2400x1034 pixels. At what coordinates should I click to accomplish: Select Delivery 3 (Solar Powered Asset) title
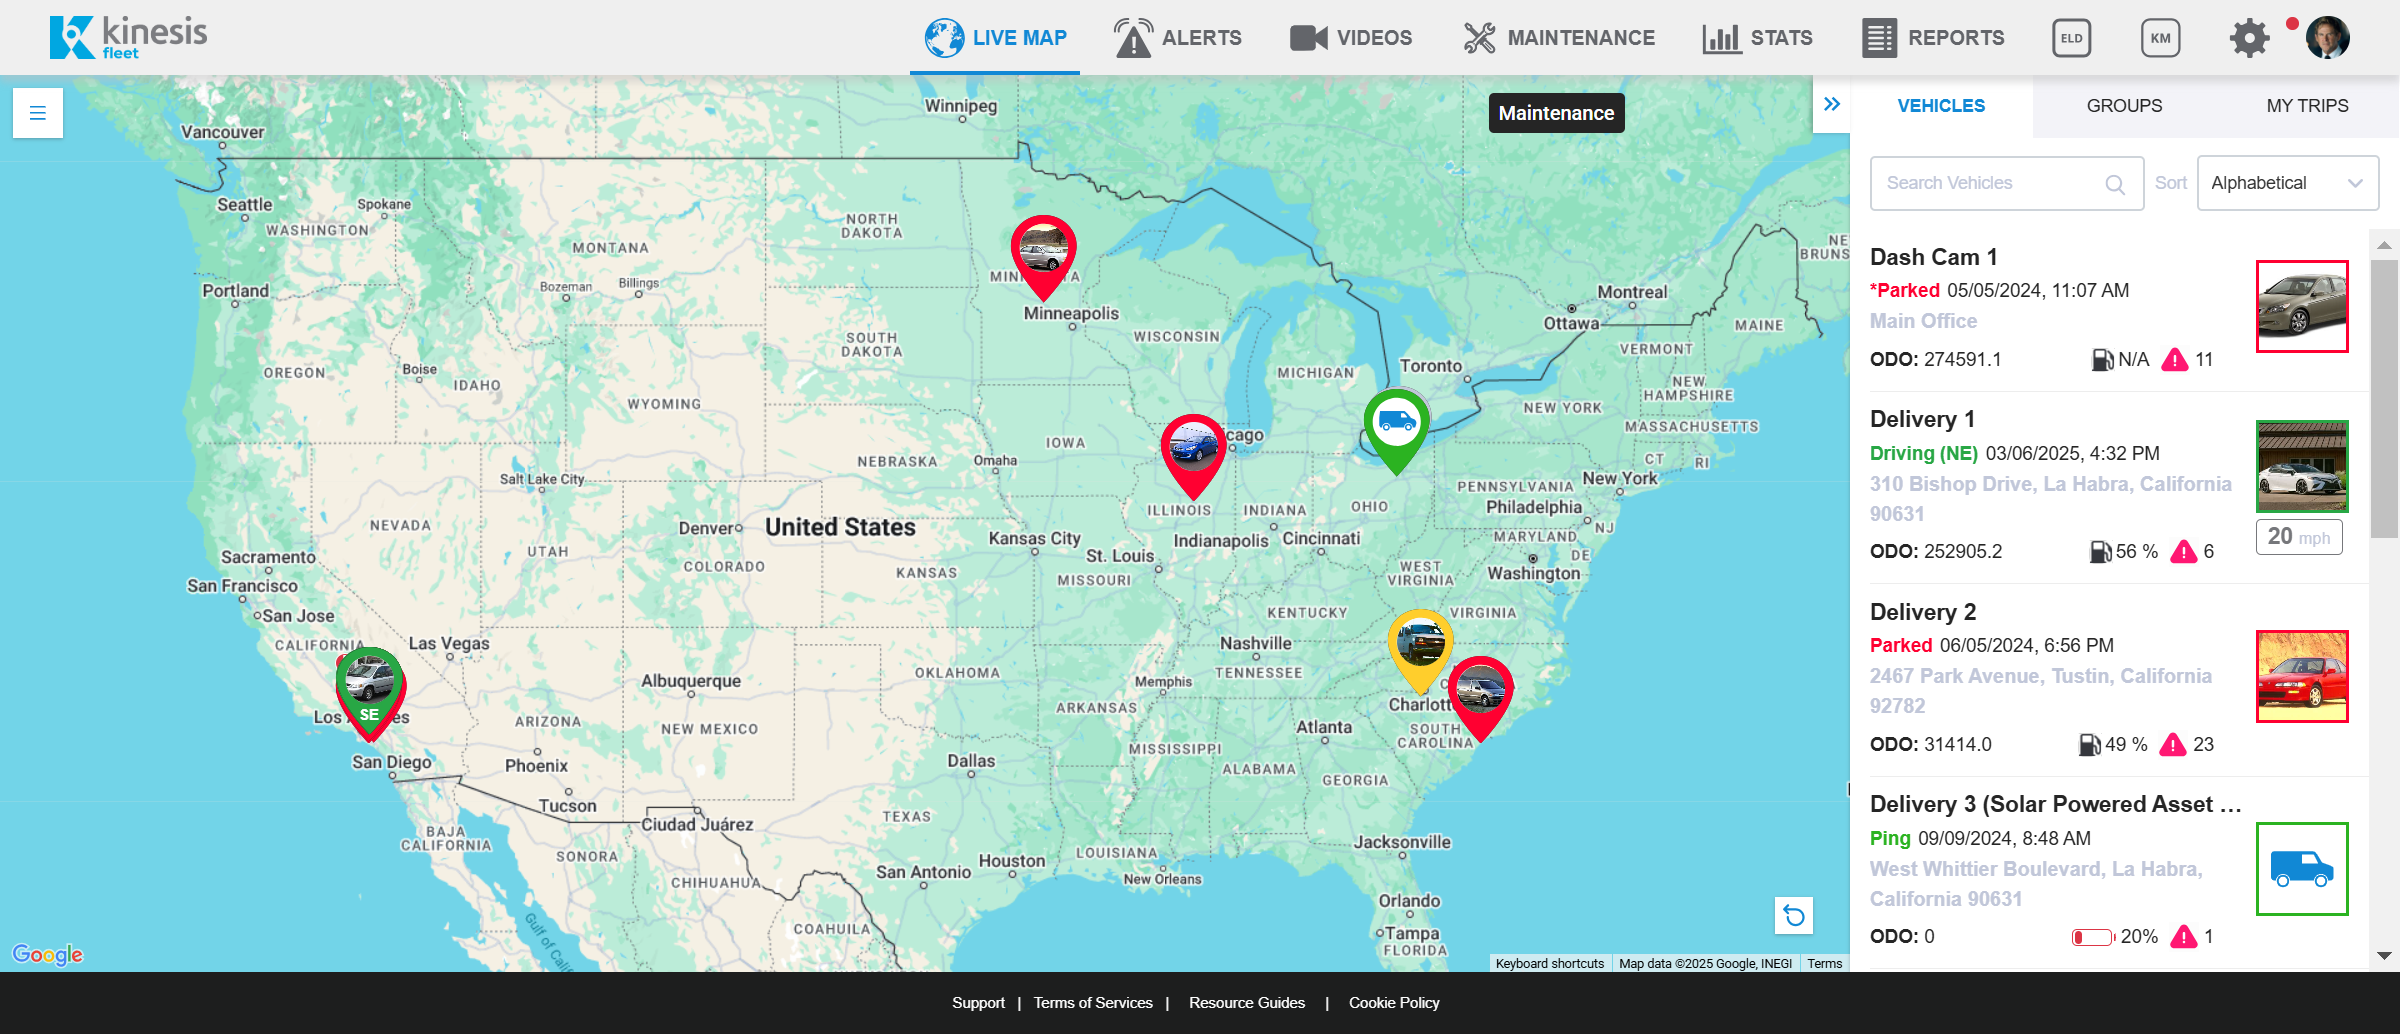tap(2056, 804)
